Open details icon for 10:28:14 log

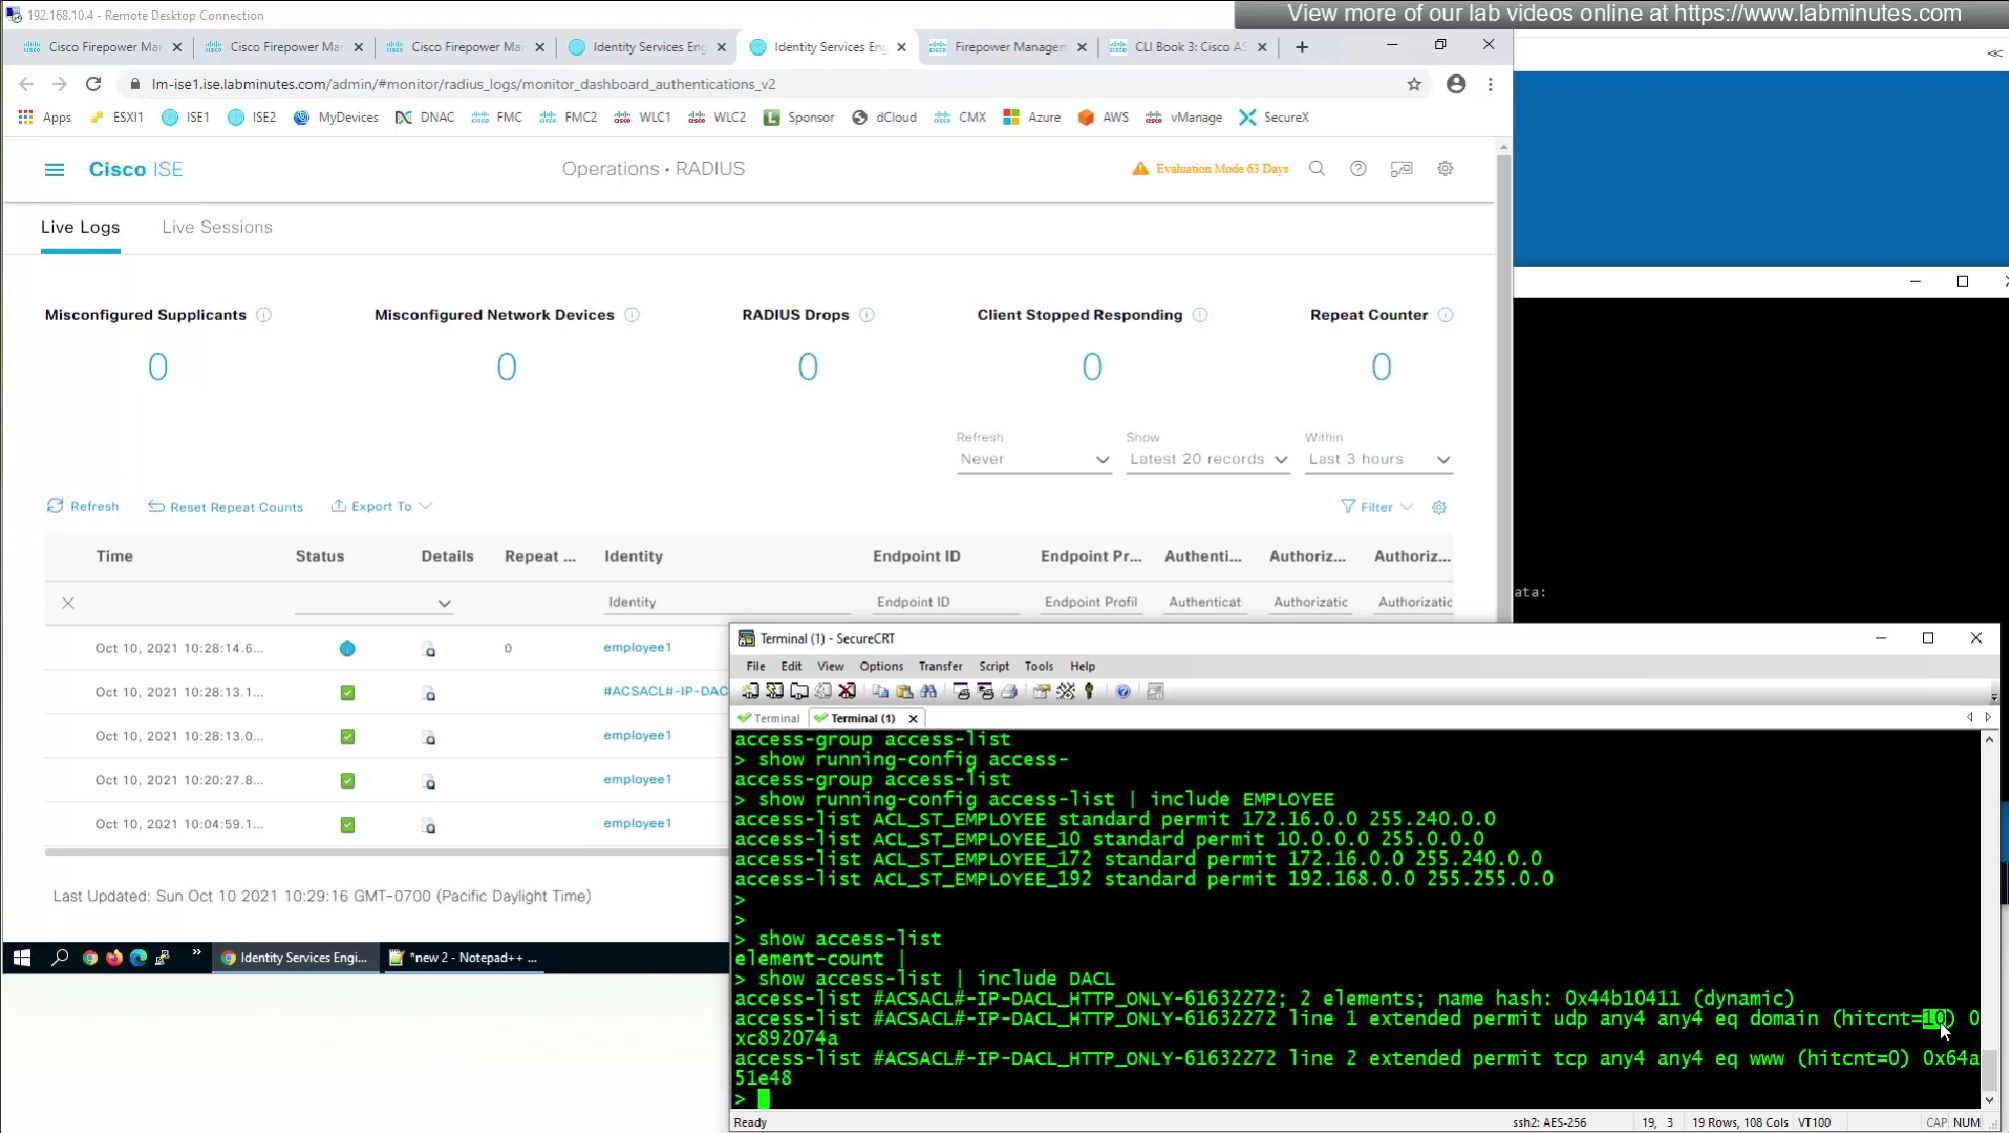pos(429,649)
